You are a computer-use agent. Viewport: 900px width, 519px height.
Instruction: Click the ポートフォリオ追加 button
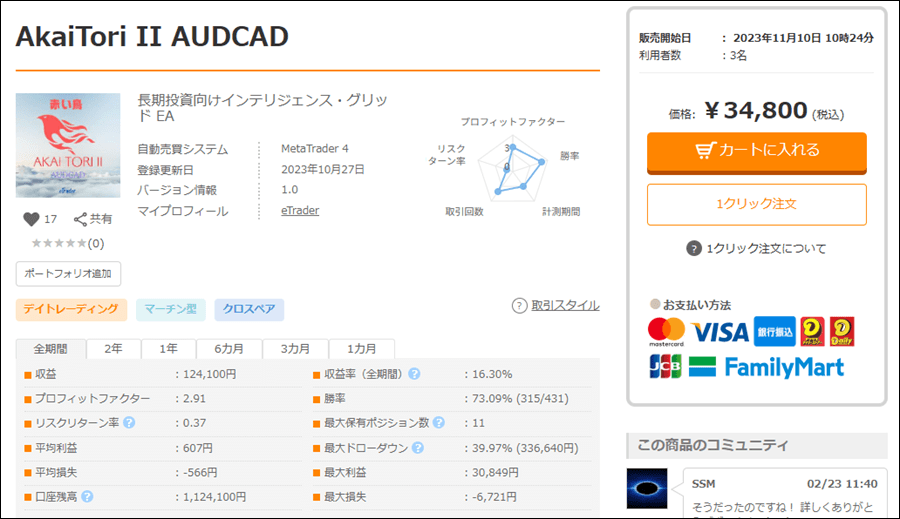(x=68, y=273)
